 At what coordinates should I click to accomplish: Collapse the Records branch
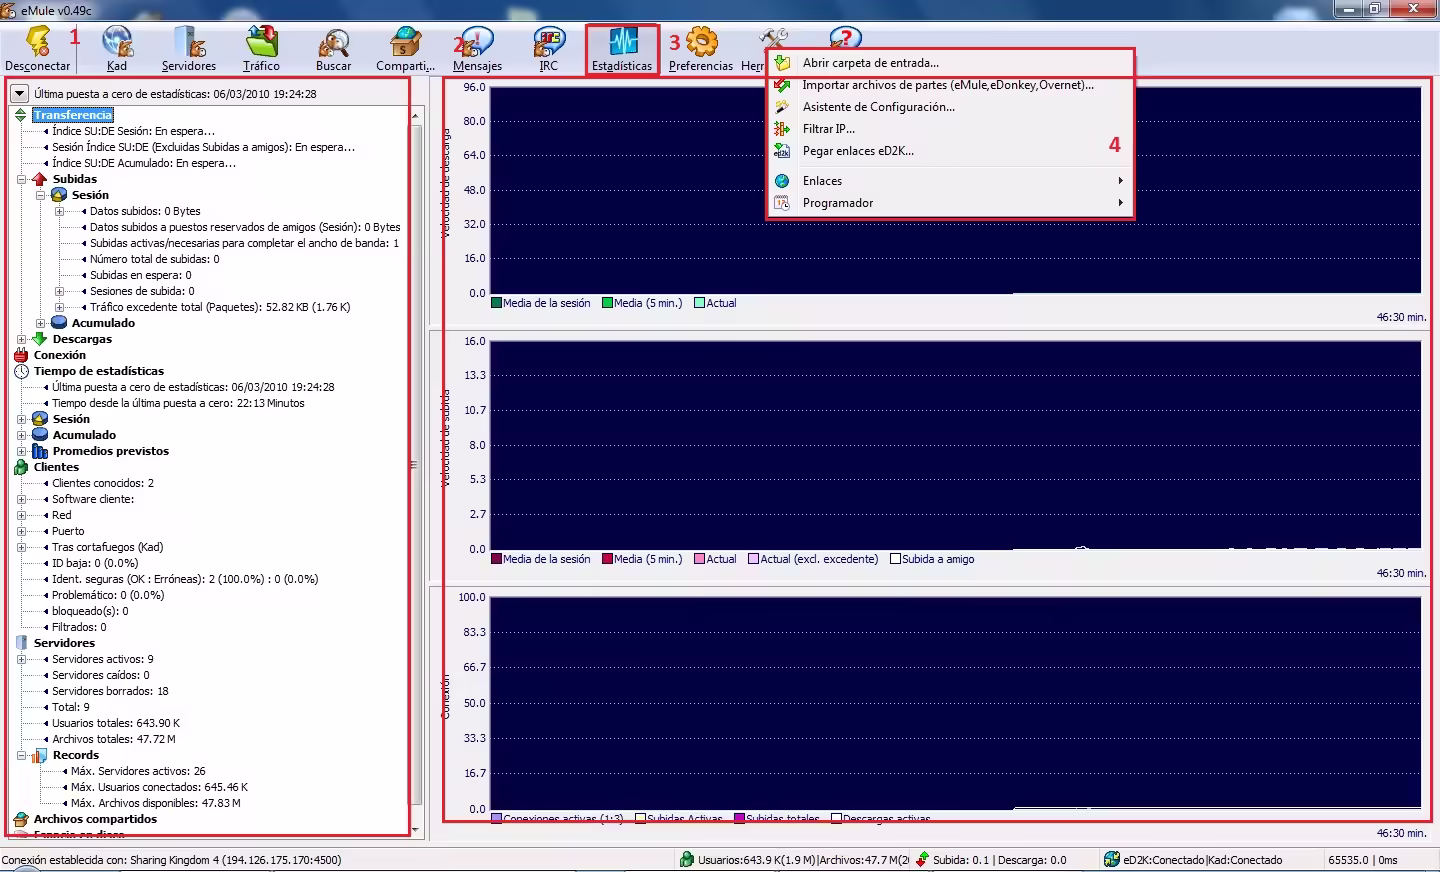pyautogui.click(x=21, y=755)
